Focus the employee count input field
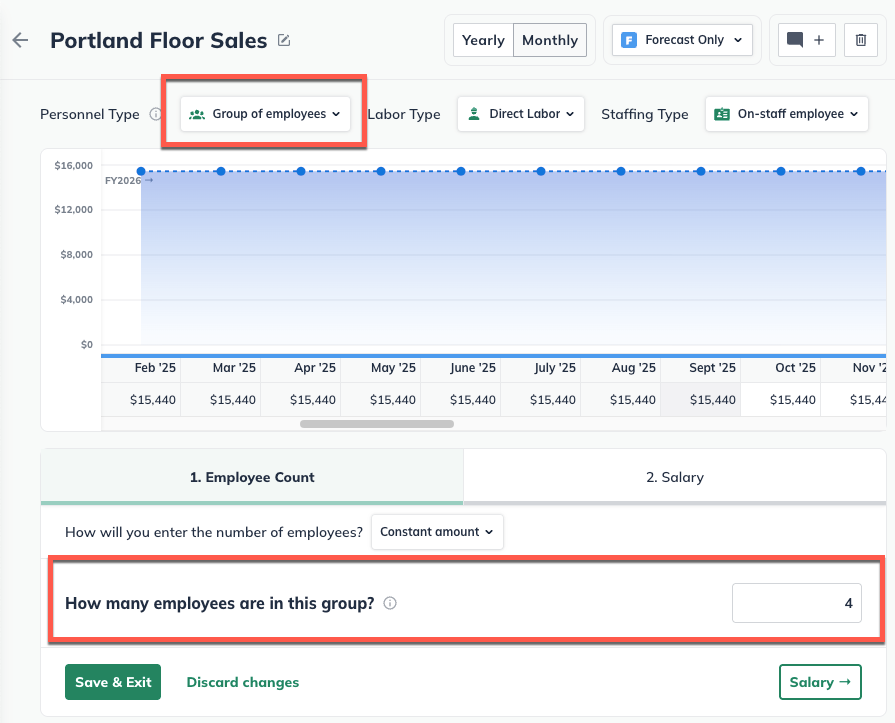Screen dimensions: 895x723 [797, 603]
